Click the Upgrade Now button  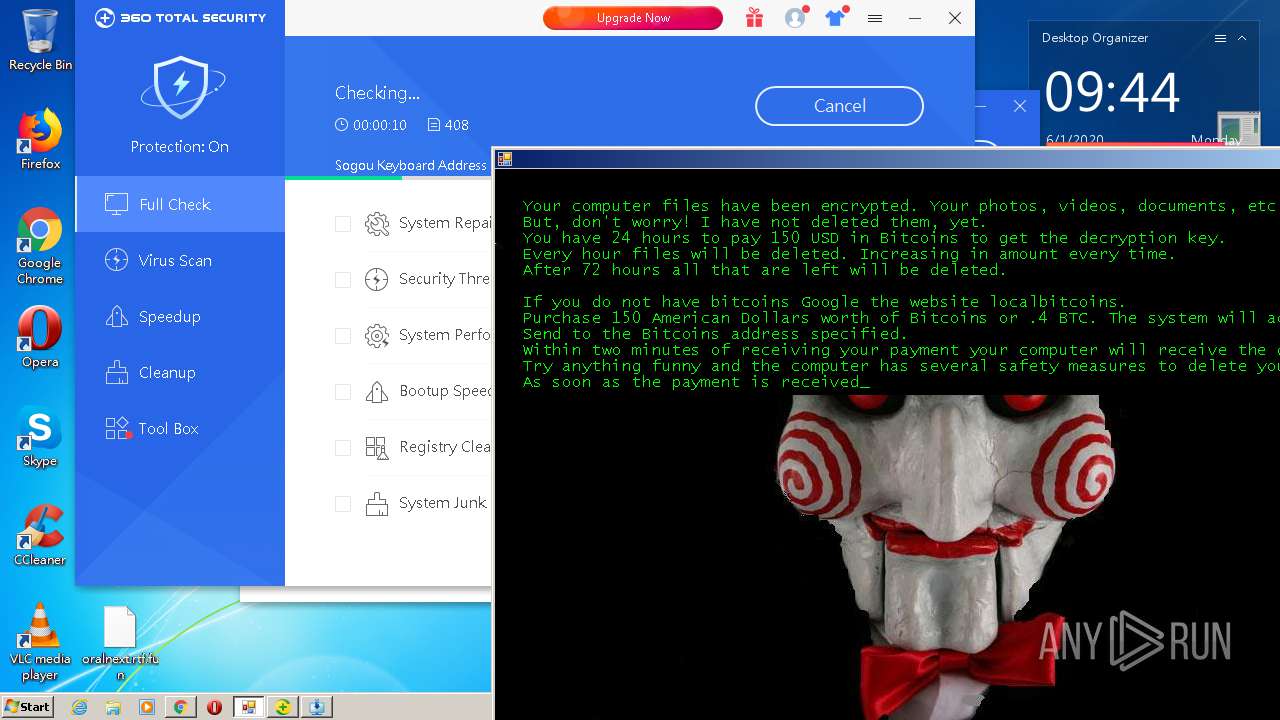pos(633,18)
